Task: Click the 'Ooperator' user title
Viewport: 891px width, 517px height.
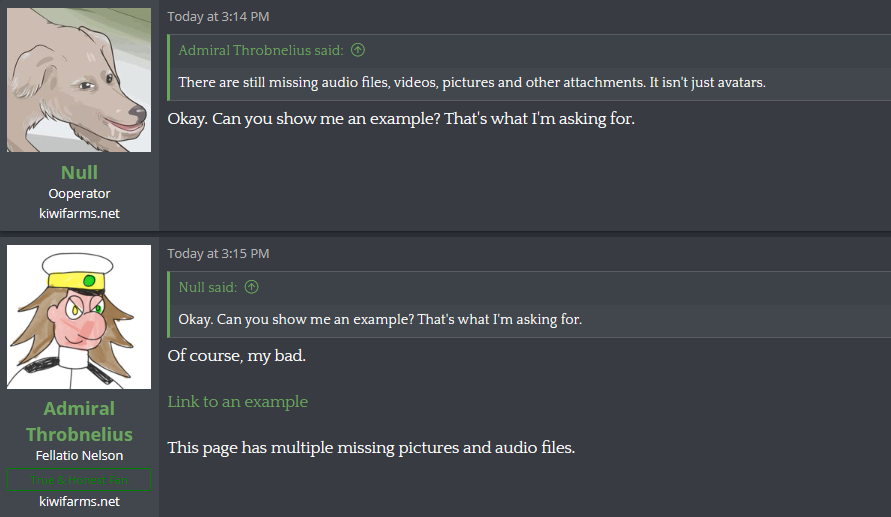Action: click(79, 194)
